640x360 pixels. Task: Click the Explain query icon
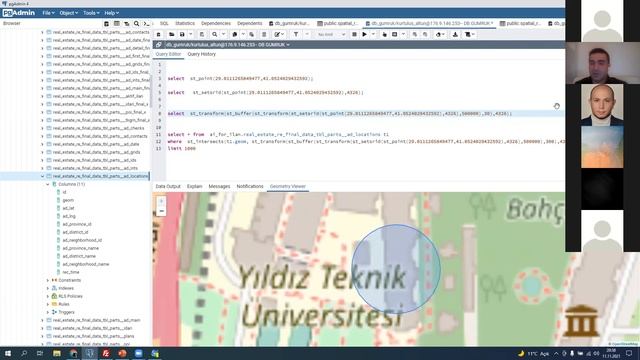(384, 35)
